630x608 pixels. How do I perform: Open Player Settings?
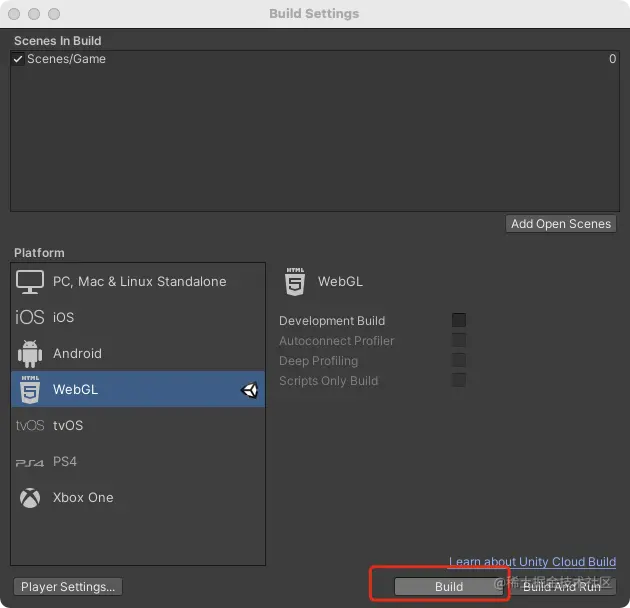coord(68,587)
